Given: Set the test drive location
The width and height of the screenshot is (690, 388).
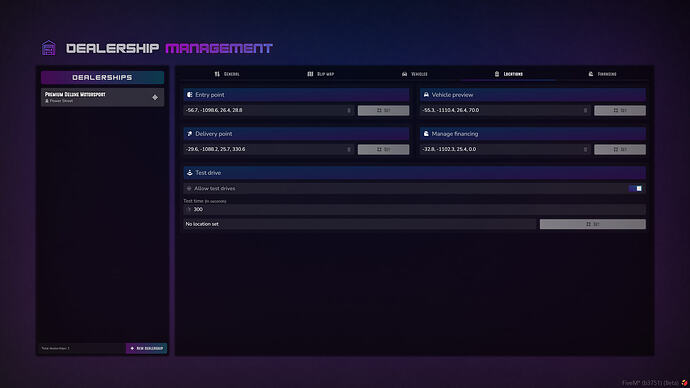Looking at the screenshot, I should pyautogui.click(x=593, y=224).
